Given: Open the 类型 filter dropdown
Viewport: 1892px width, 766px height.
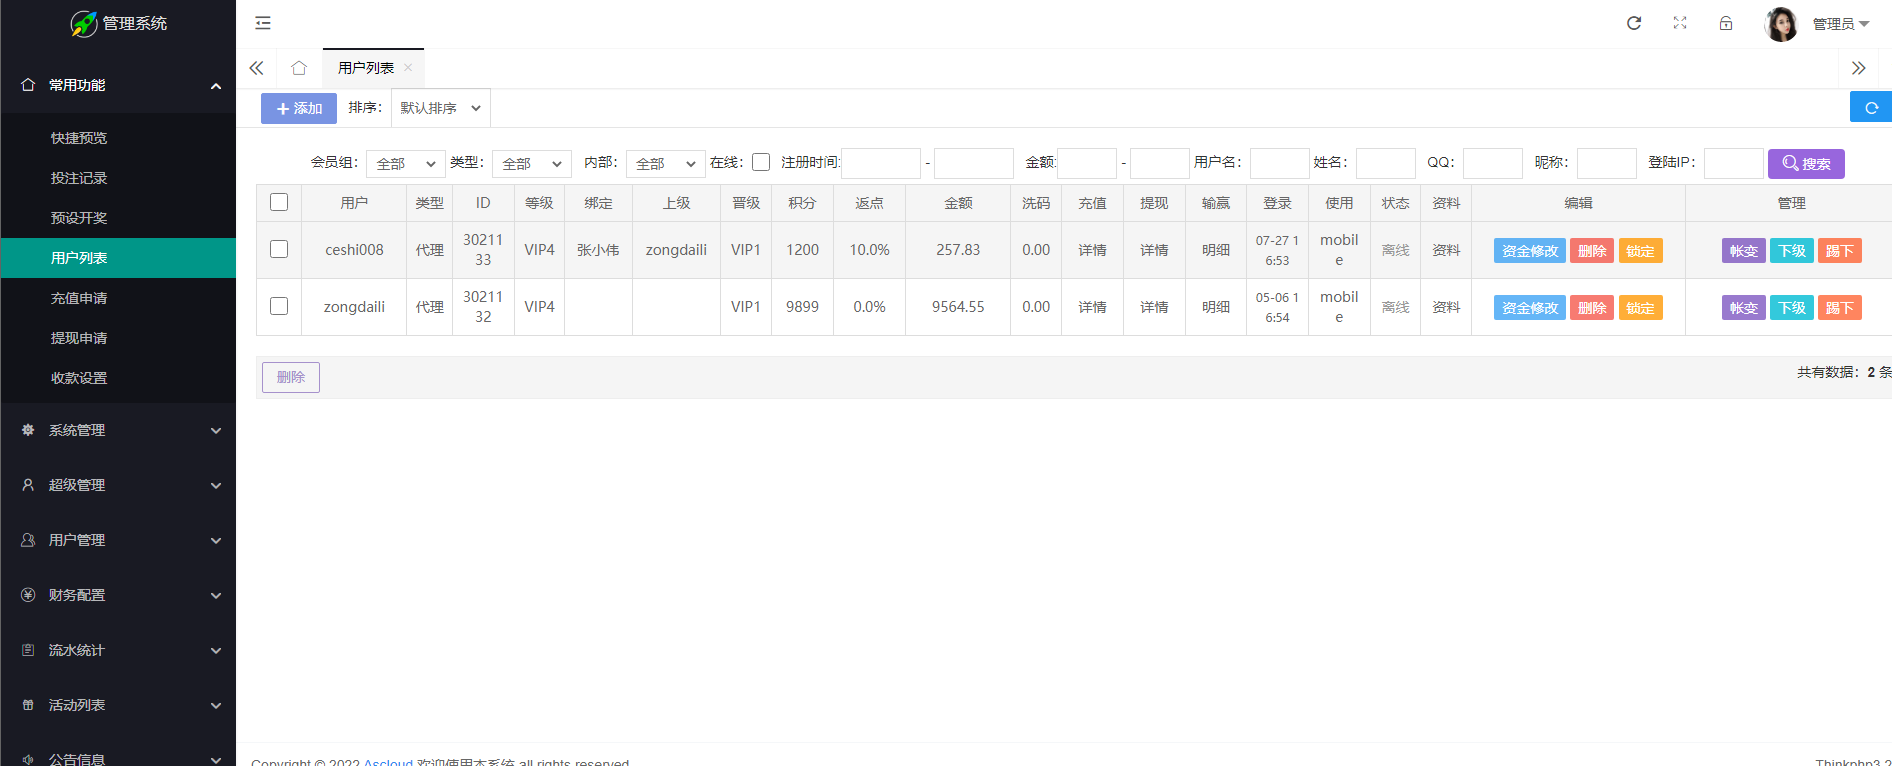Looking at the screenshot, I should pyautogui.click(x=532, y=163).
